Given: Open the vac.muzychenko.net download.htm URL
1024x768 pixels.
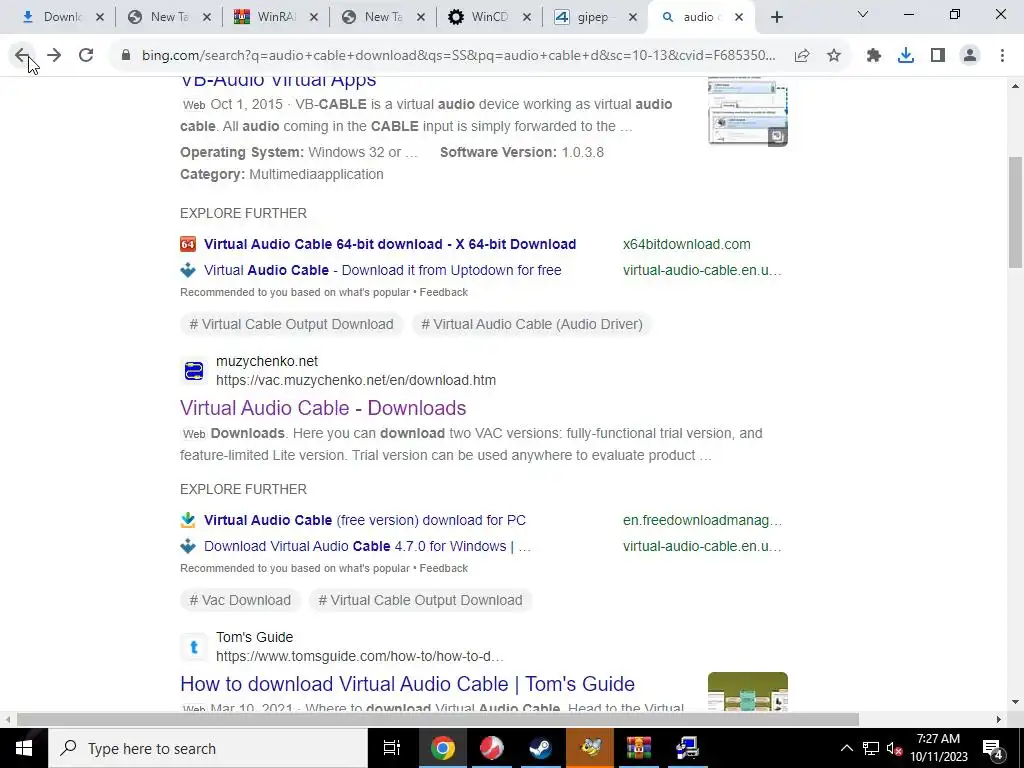Looking at the screenshot, I should pyautogui.click(x=356, y=380).
